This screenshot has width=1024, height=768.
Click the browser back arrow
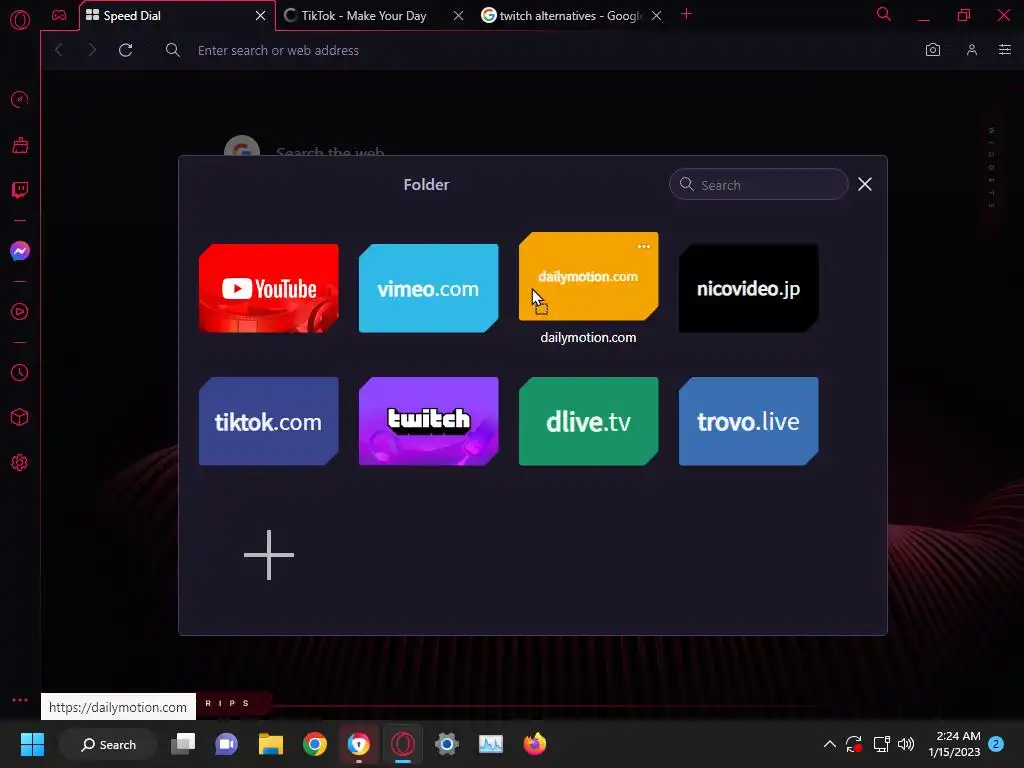59,50
